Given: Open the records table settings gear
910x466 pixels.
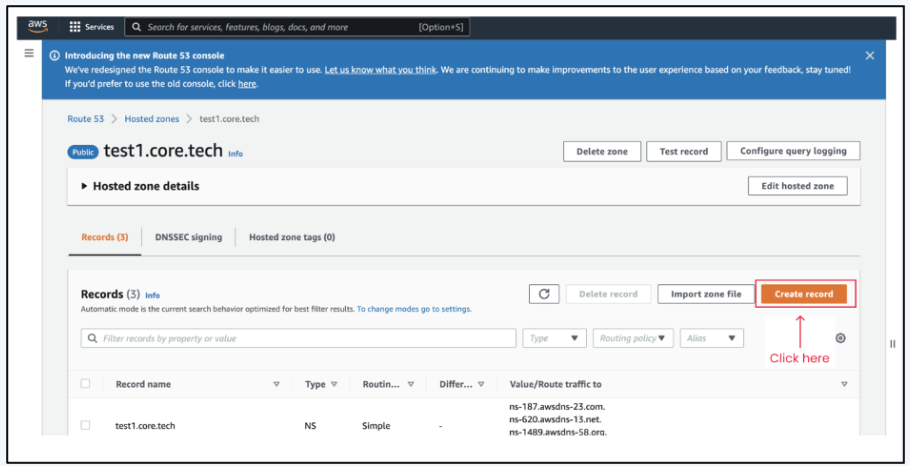Looking at the screenshot, I should point(840,338).
